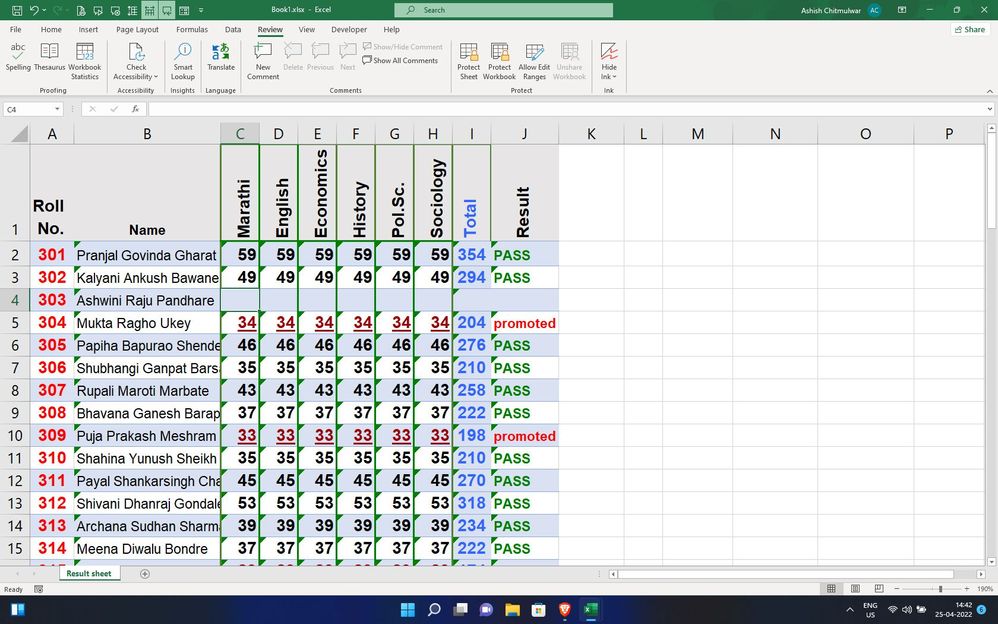The width and height of the screenshot is (998, 624).
Task: Open taskbar Search icon
Action: click(x=434, y=609)
